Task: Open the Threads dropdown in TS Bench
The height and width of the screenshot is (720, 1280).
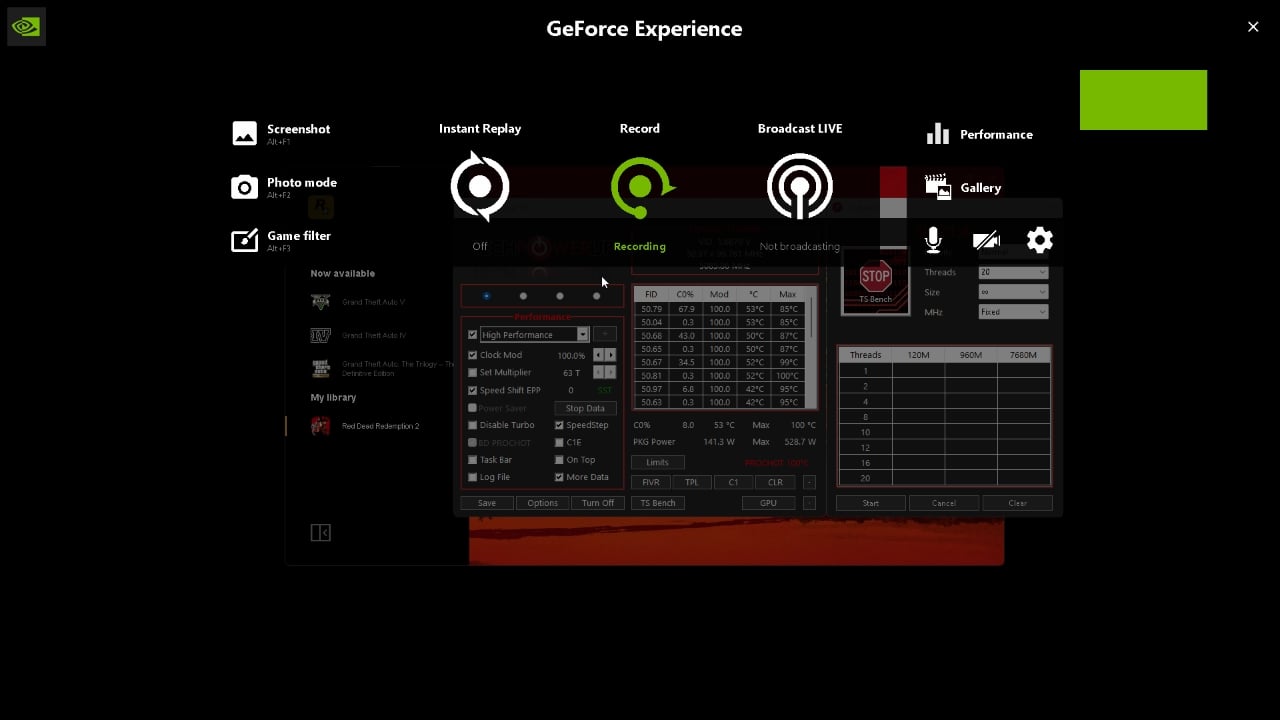Action: [x=1013, y=272]
